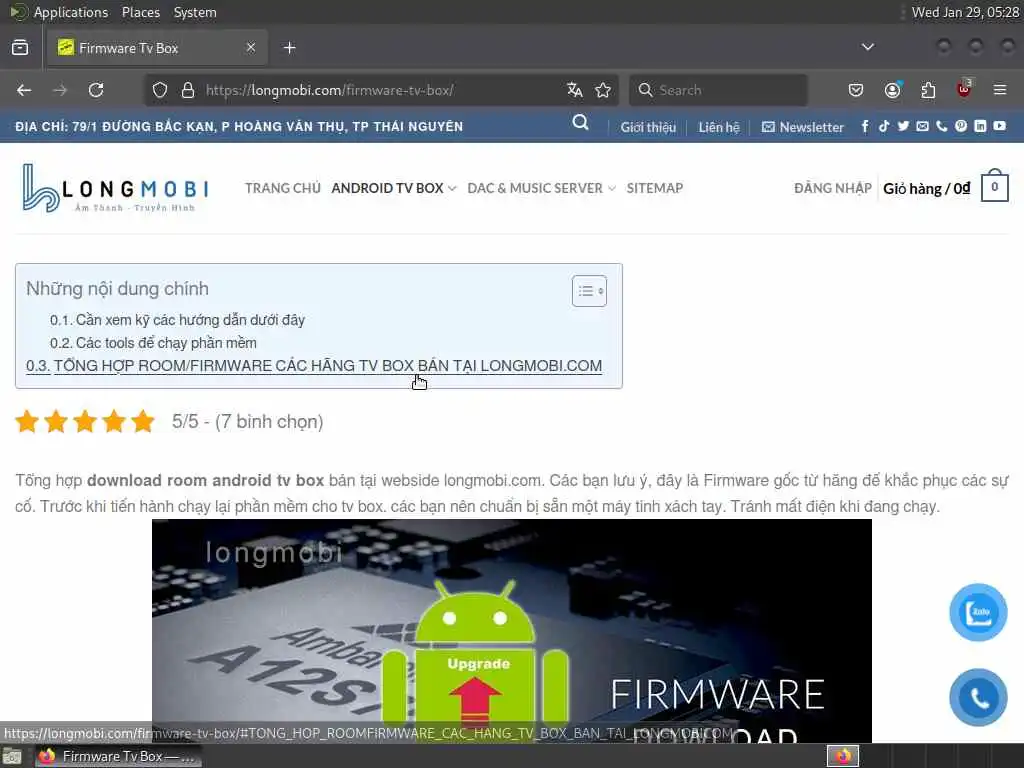Click the browser Search field

(x=718, y=90)
